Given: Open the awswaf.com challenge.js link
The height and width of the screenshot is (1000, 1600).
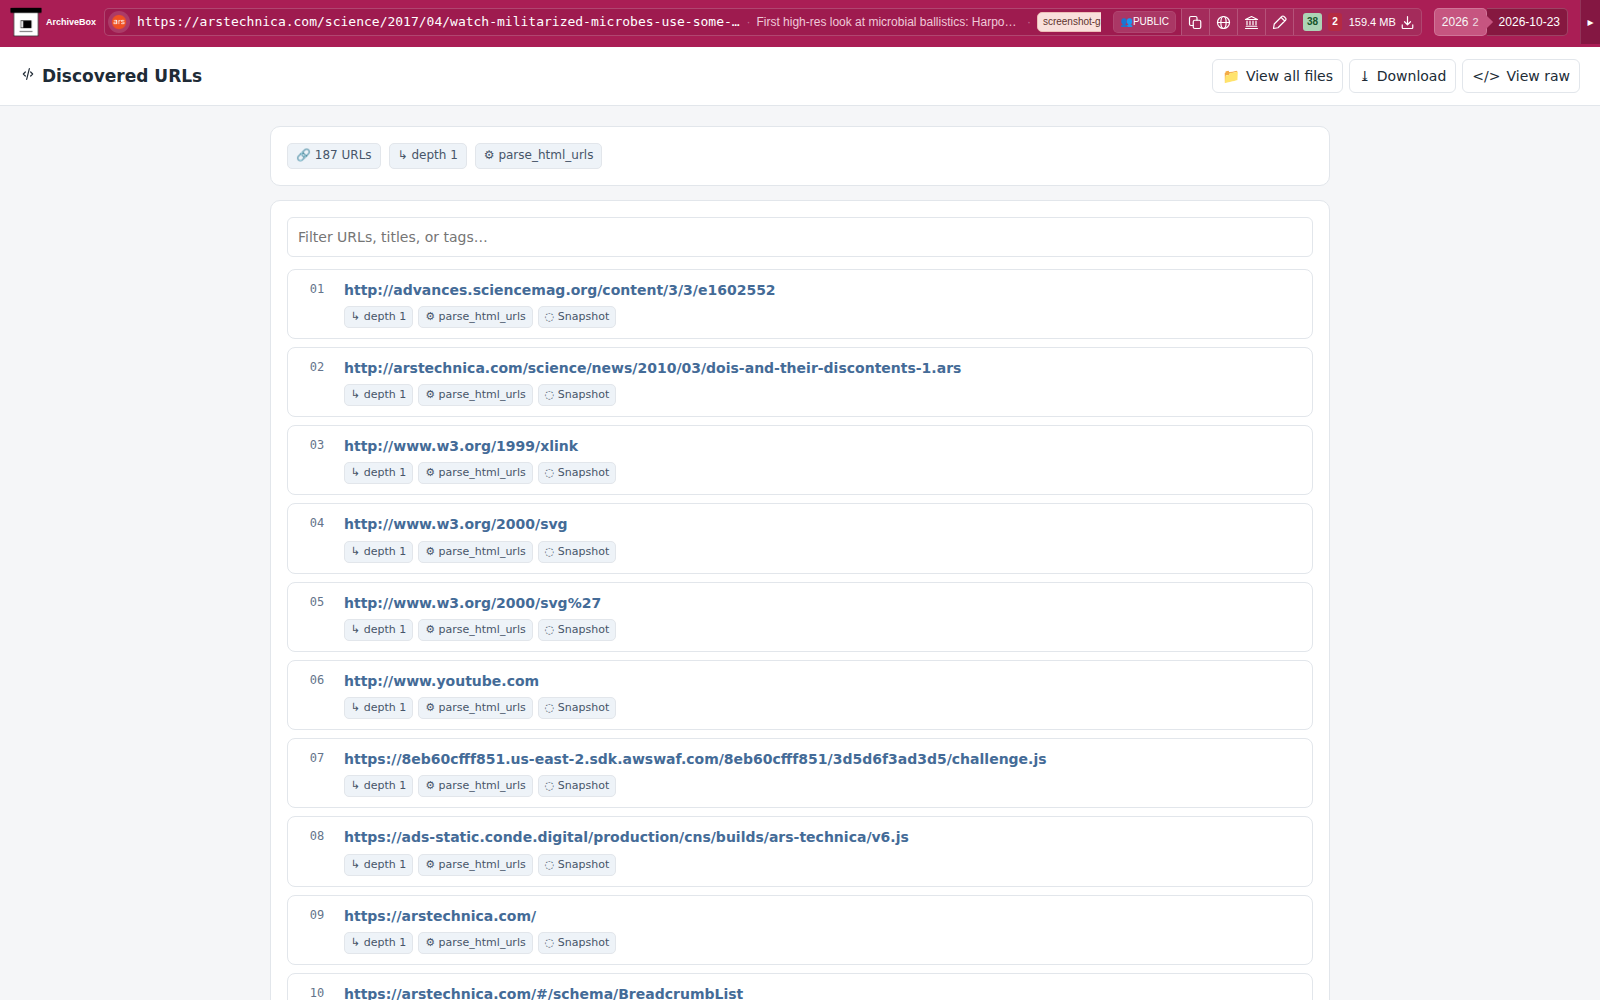Looking at the screenshot, I should point(695,759).
